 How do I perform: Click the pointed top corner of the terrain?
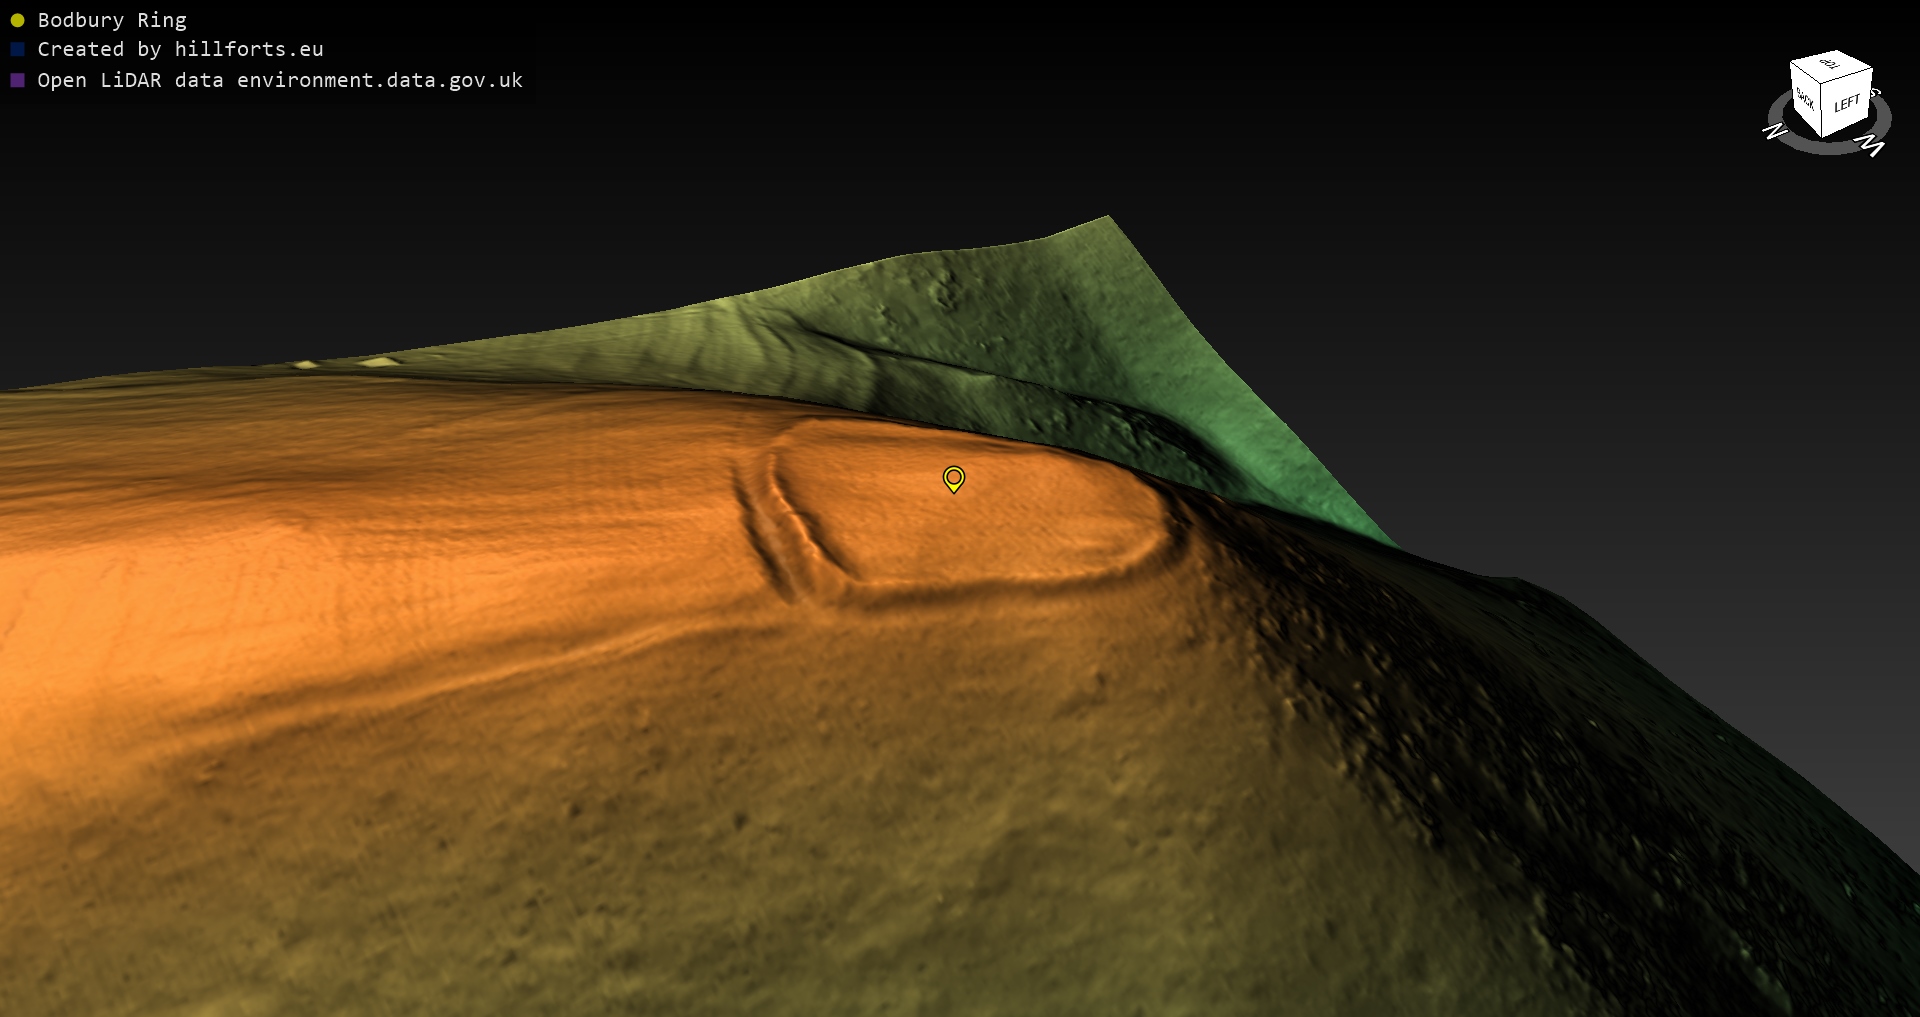click(1107, 218)
